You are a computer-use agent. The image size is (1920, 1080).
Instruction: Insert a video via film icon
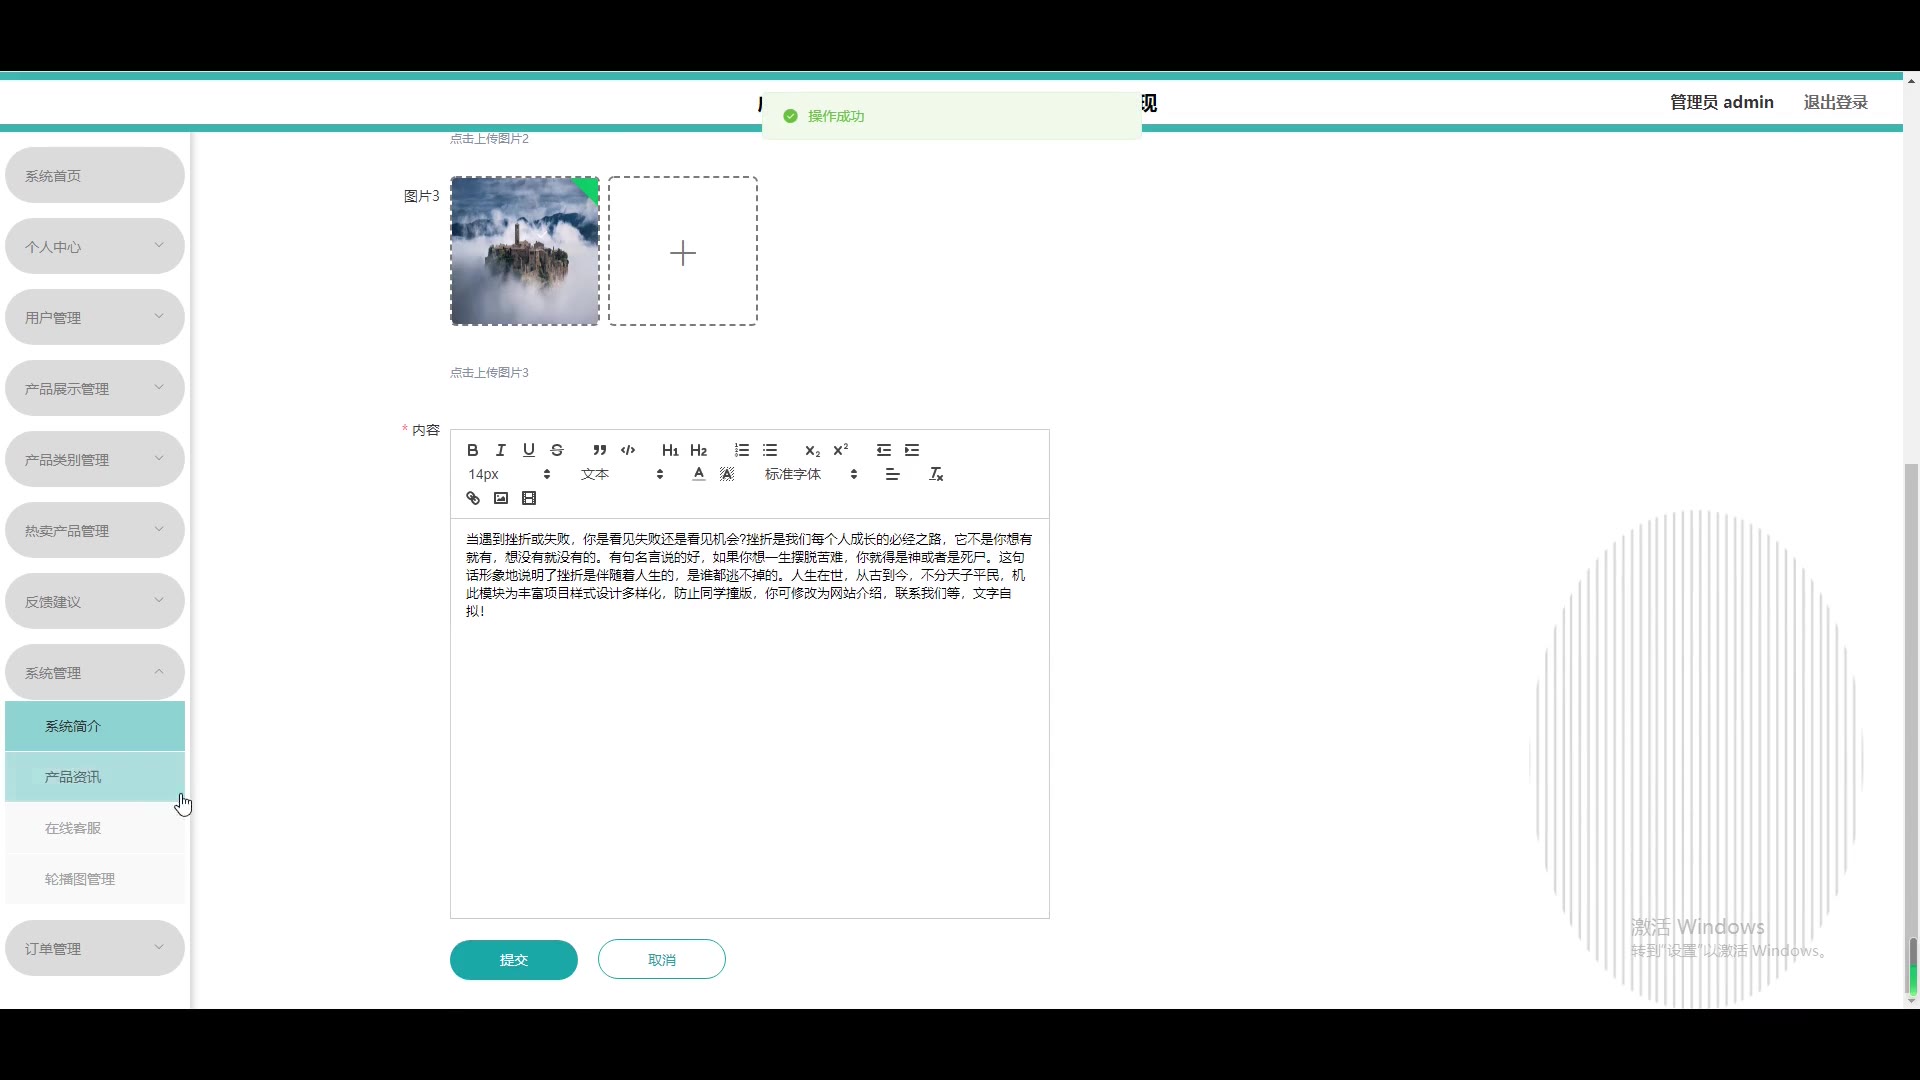(529, 498)
